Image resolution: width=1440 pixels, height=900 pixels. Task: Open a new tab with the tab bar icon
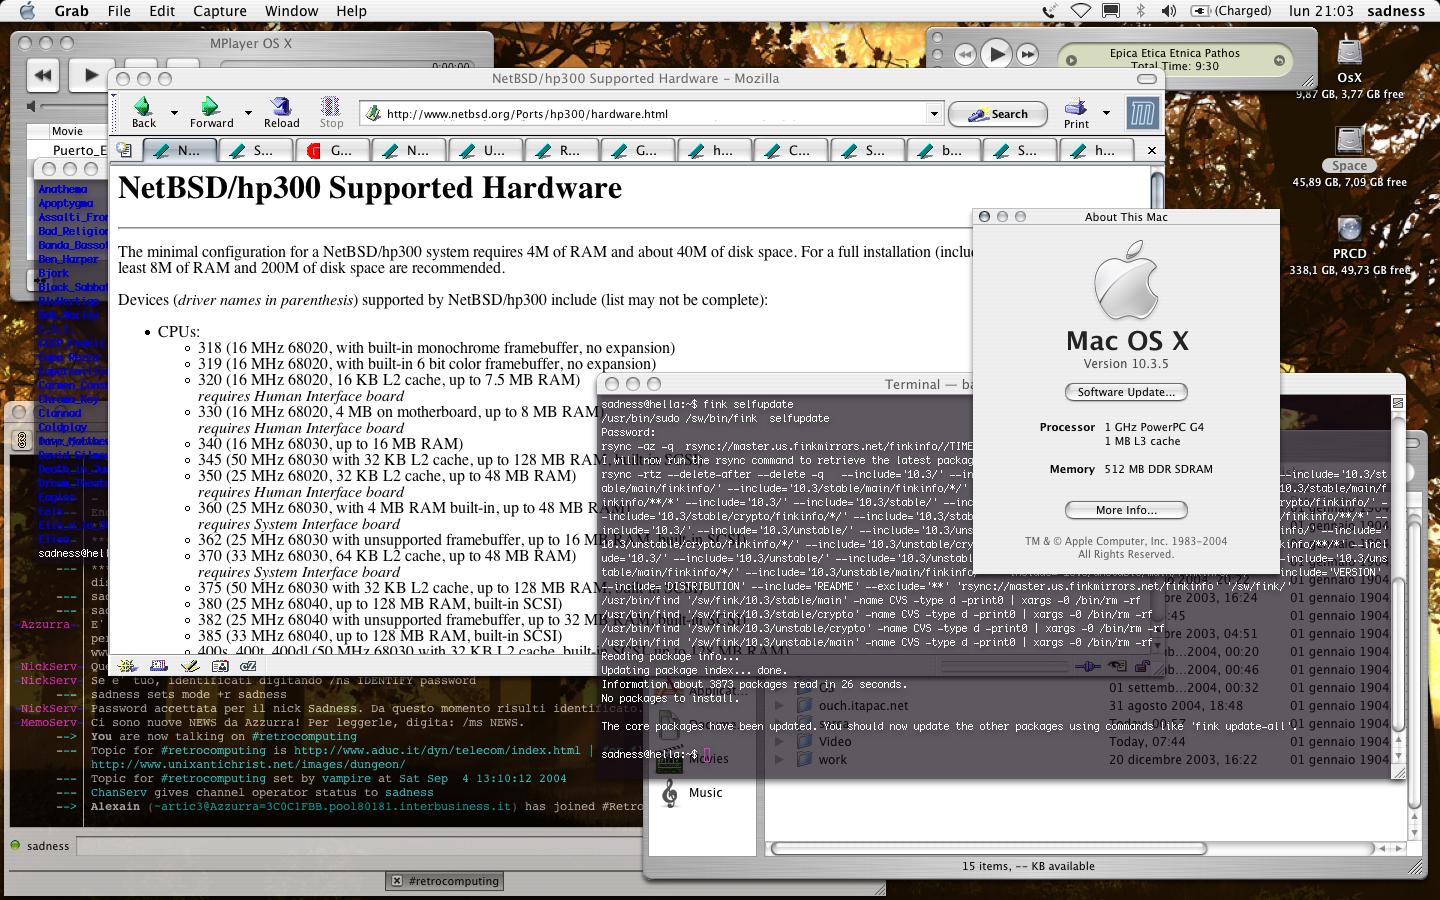point(124,150)
